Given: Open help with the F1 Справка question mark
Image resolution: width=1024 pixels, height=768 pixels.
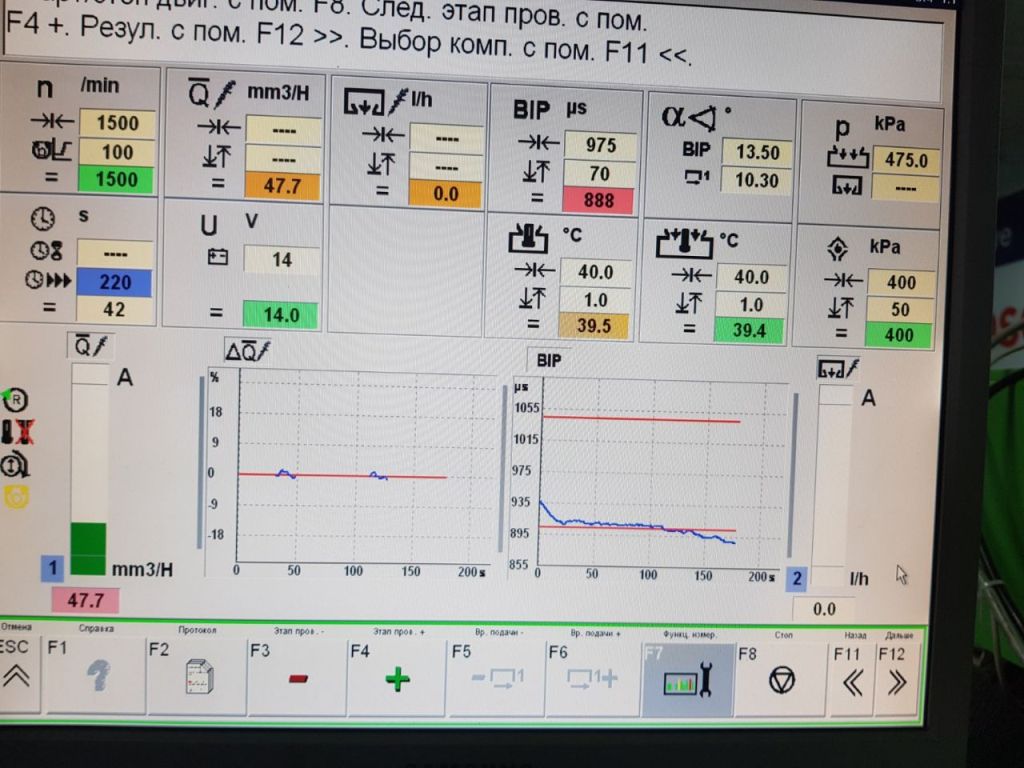Looking at the screenshot, I should point(95,675).
